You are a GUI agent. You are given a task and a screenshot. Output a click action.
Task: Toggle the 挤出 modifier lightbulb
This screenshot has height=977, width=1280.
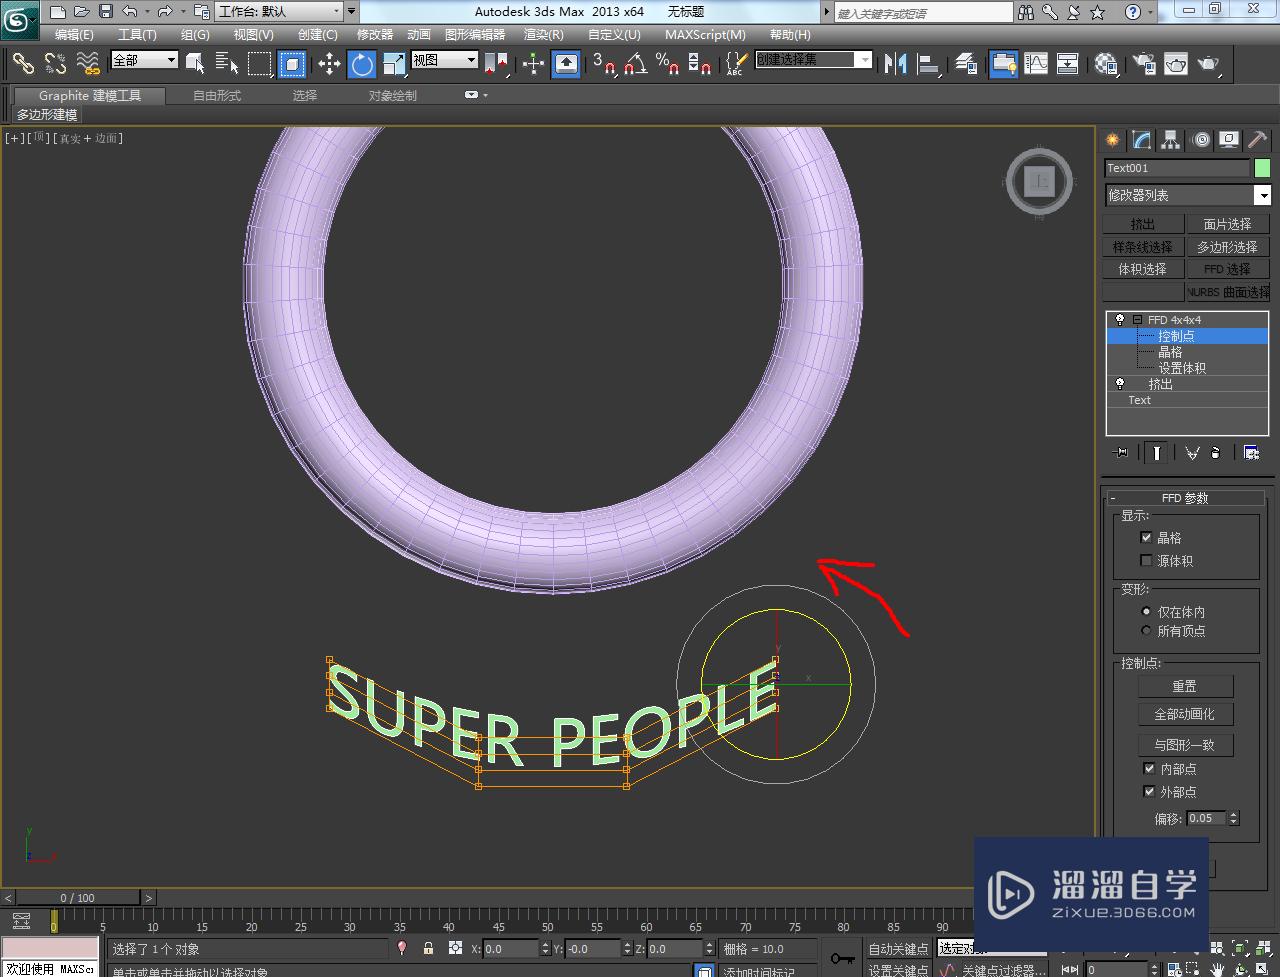(1120, 384)
